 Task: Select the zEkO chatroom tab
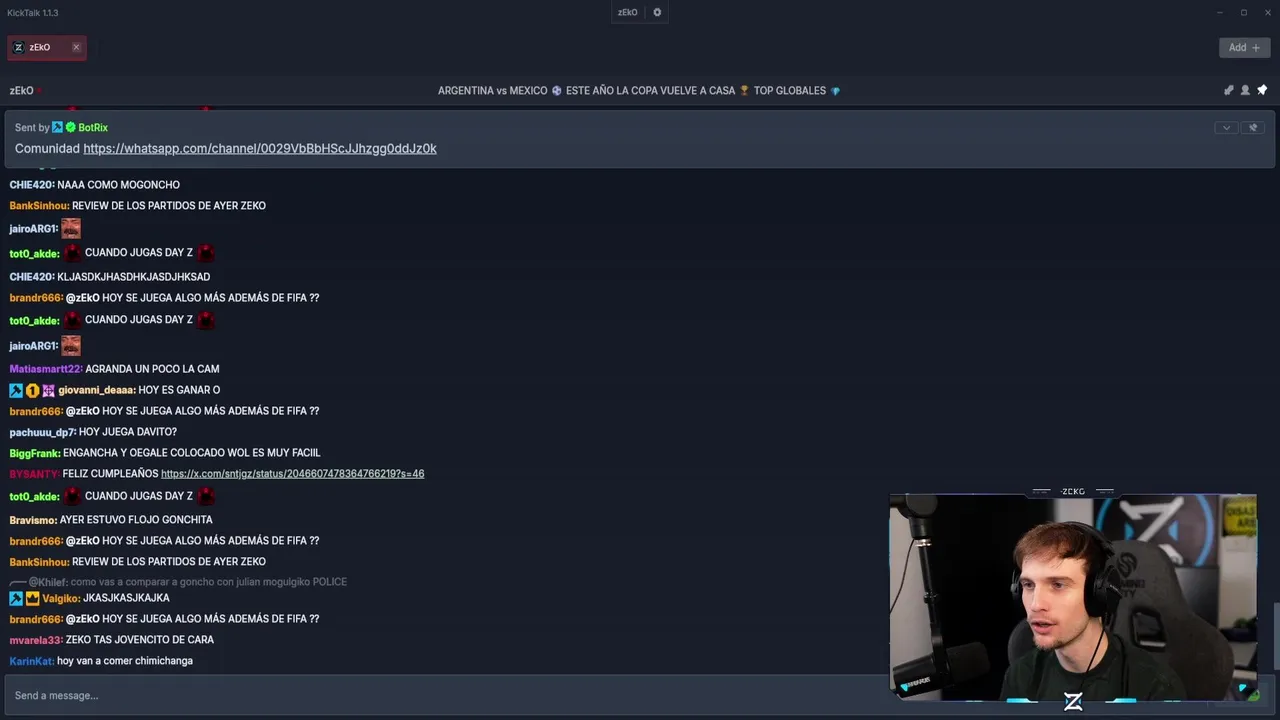[x=46, y=47]
